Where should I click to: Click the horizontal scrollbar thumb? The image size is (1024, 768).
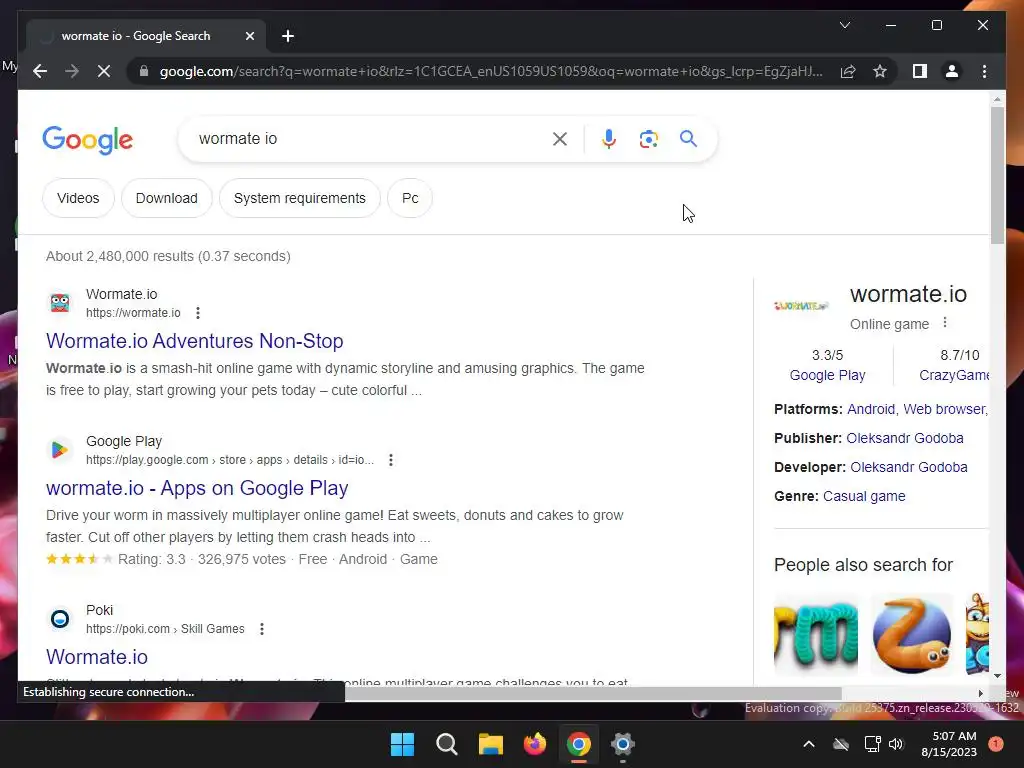(593, 693)
